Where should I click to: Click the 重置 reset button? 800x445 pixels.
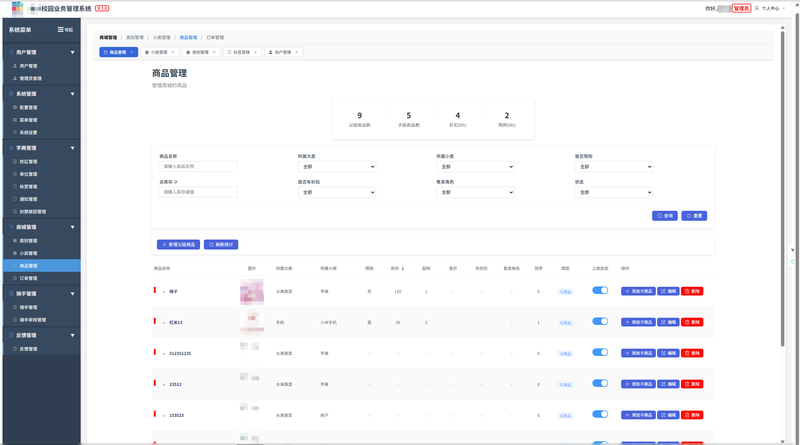[x=694, y=216]
